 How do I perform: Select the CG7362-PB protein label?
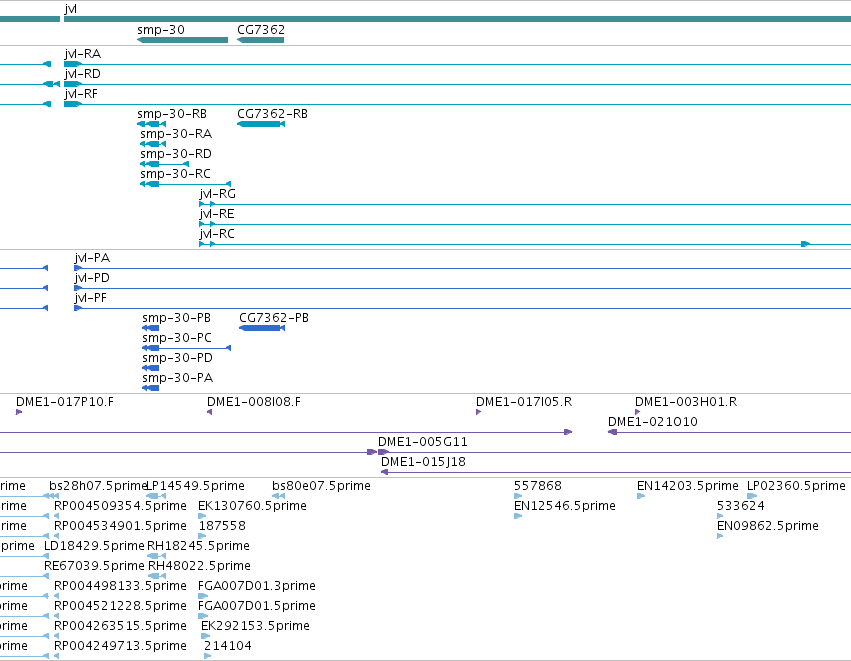click(274, 318)
